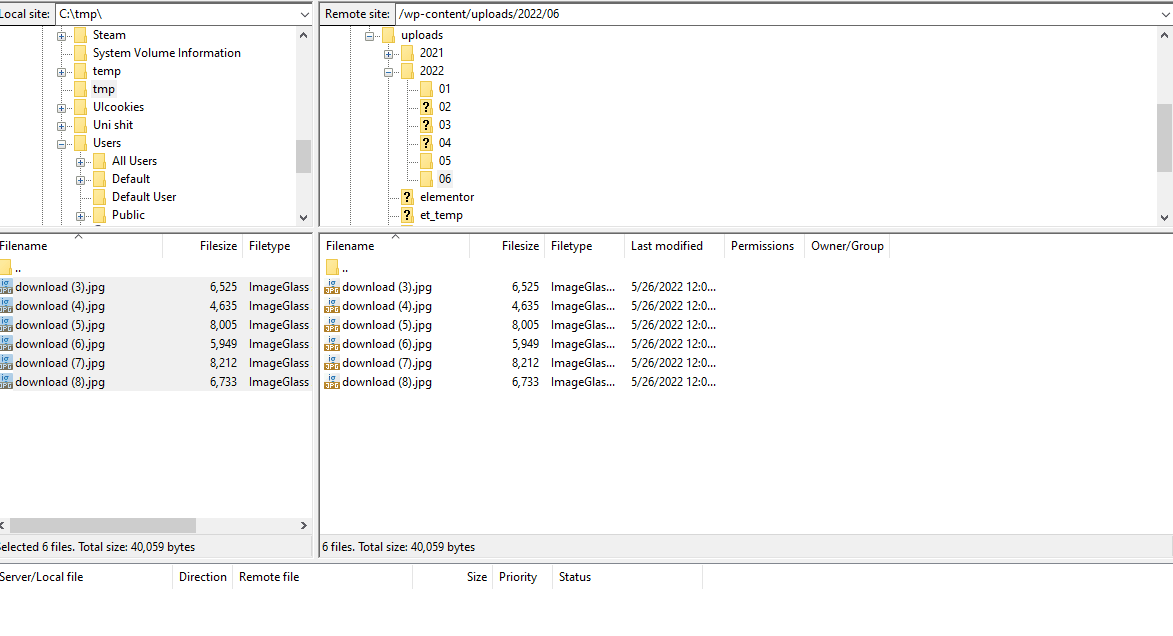Click the question-mark icon for elementor folder
The width and height of the screenshot is (1173, 636).
tap(407, 197)
